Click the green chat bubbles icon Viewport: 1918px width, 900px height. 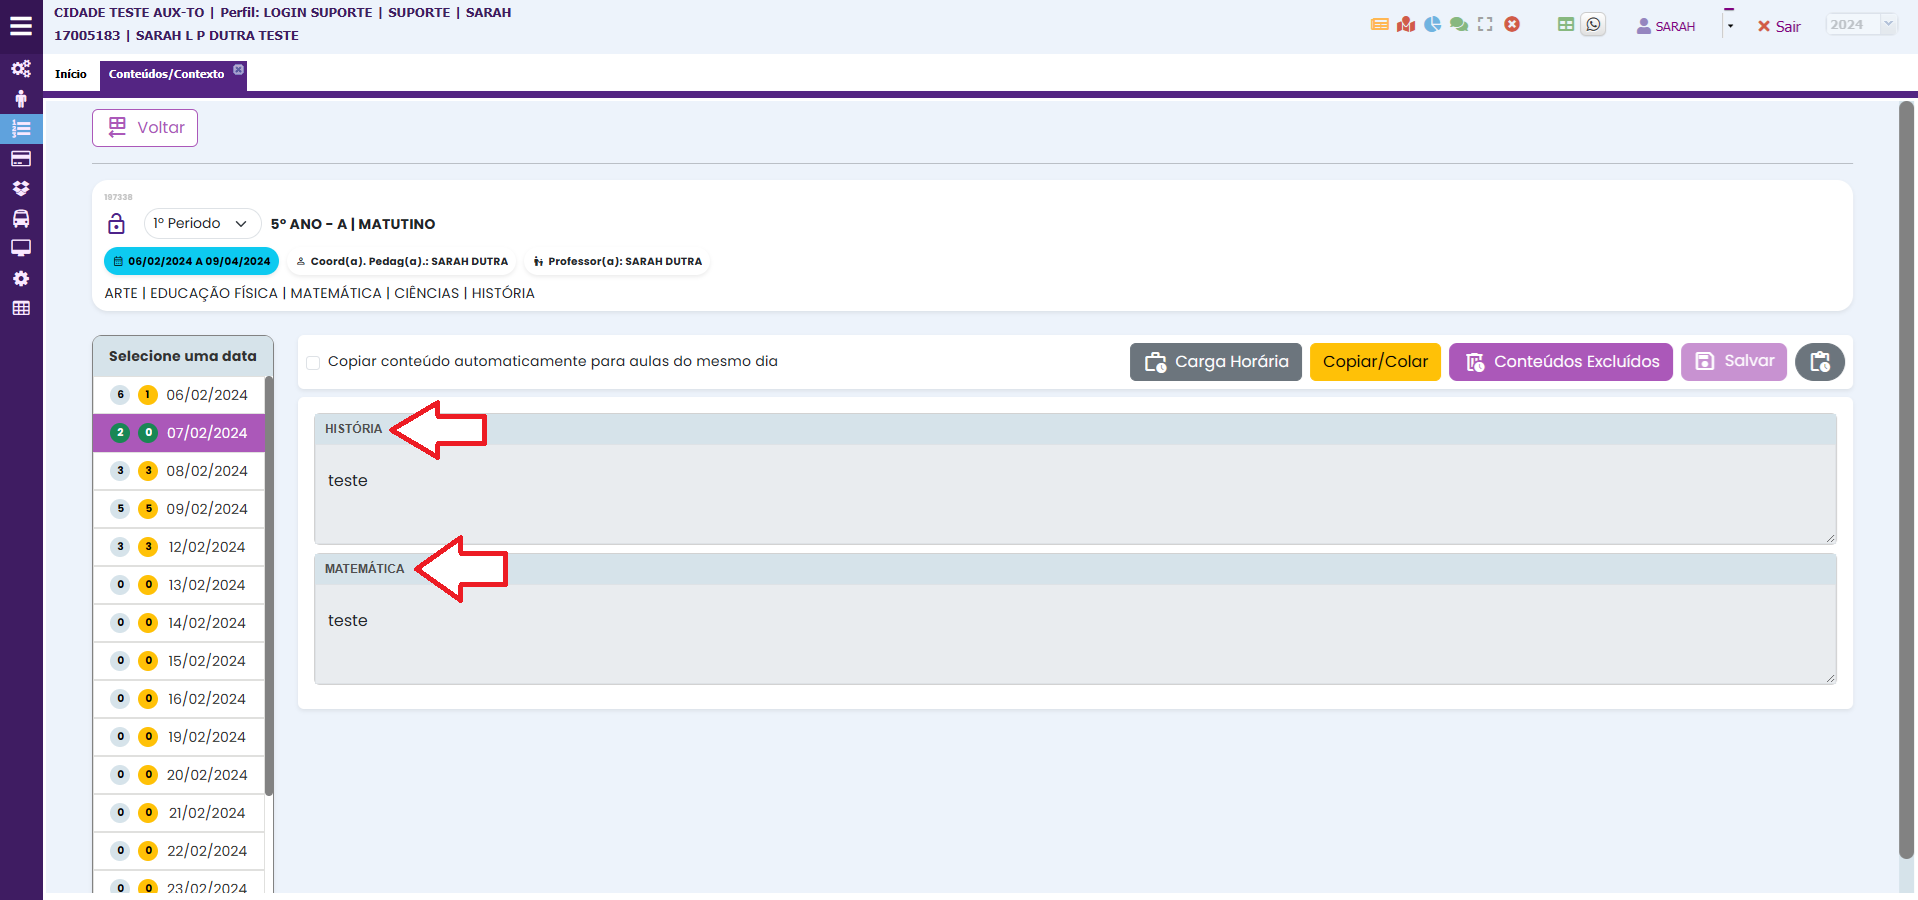tap(1459, 25)
